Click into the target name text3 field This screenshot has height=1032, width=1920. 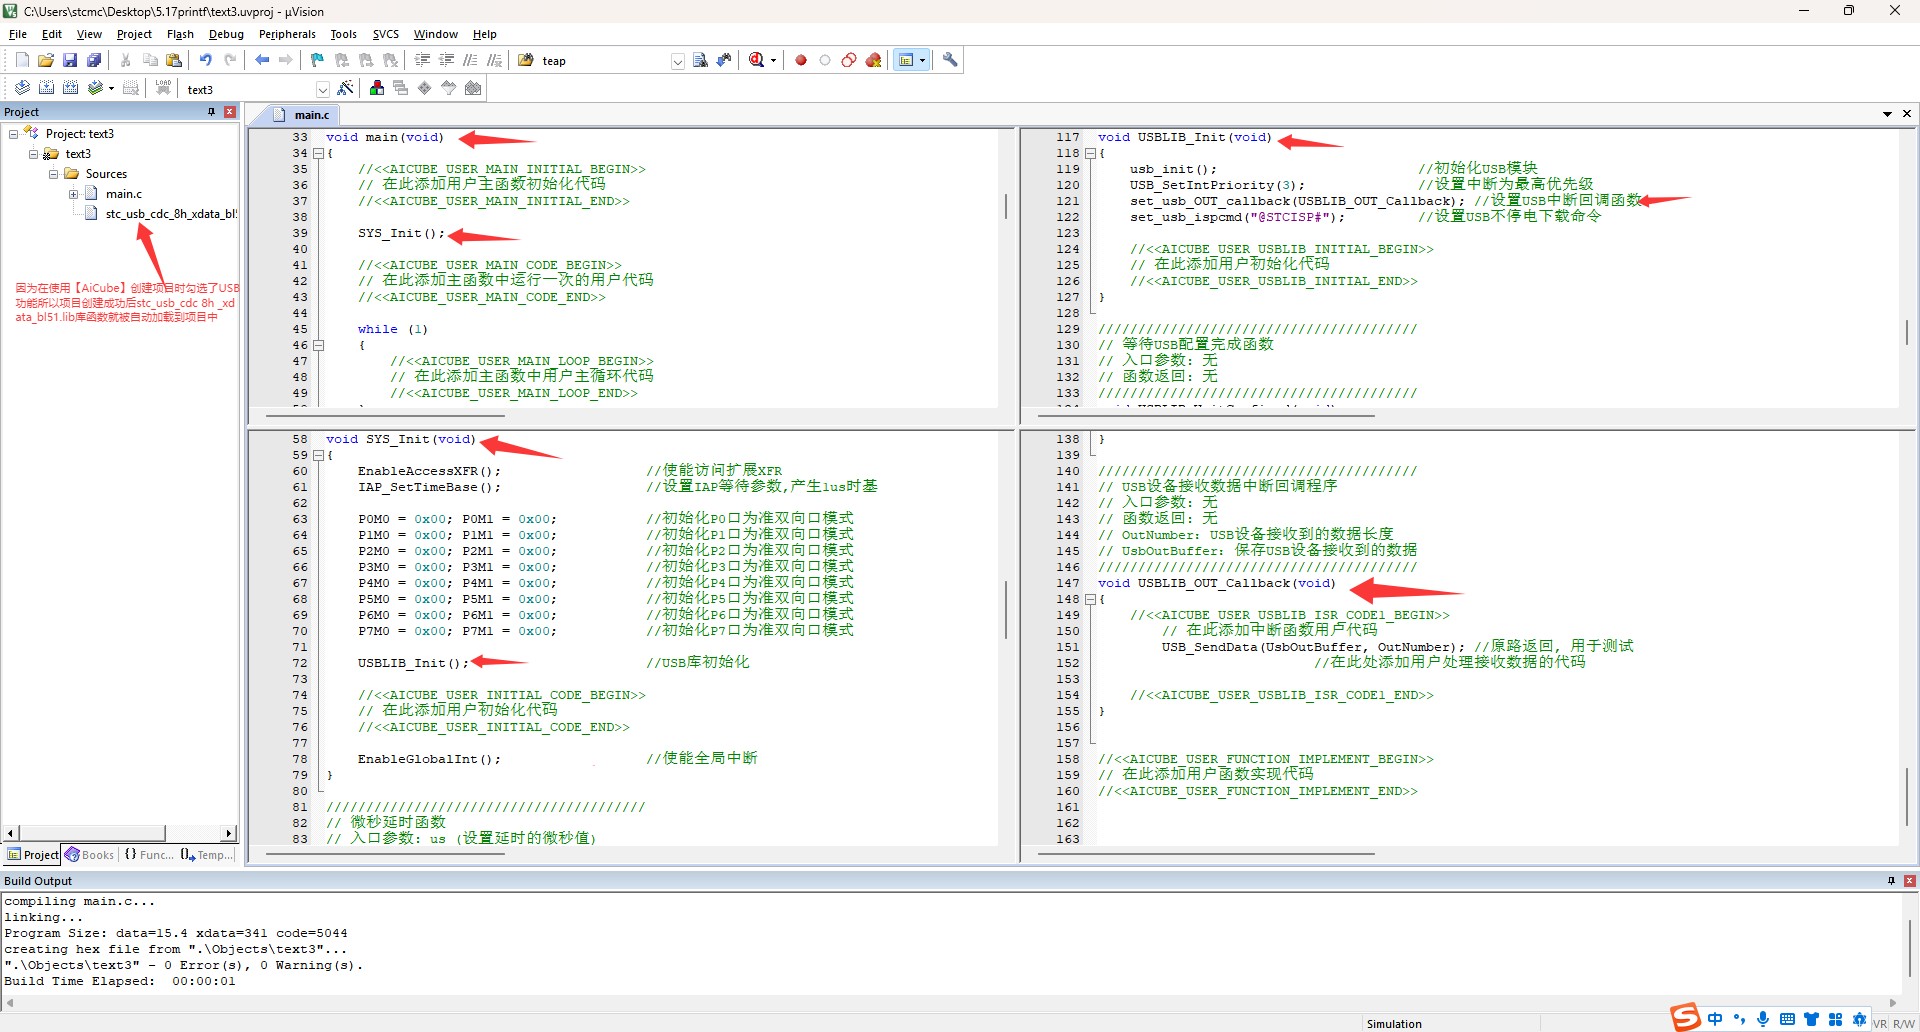click(x=249, y=89)
